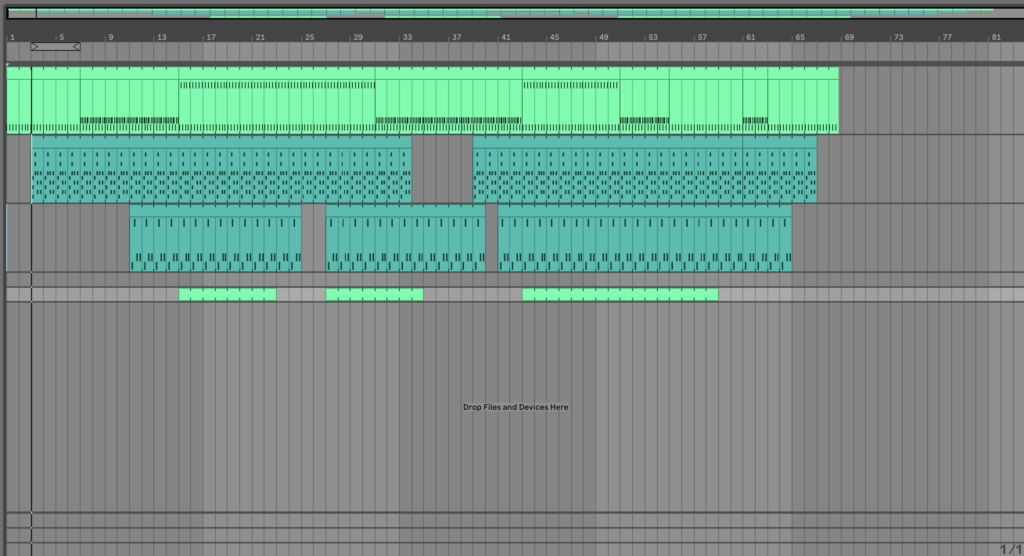Click bar 65 marker in the ruler
1024x556 pixels.
tap(799, 37)
